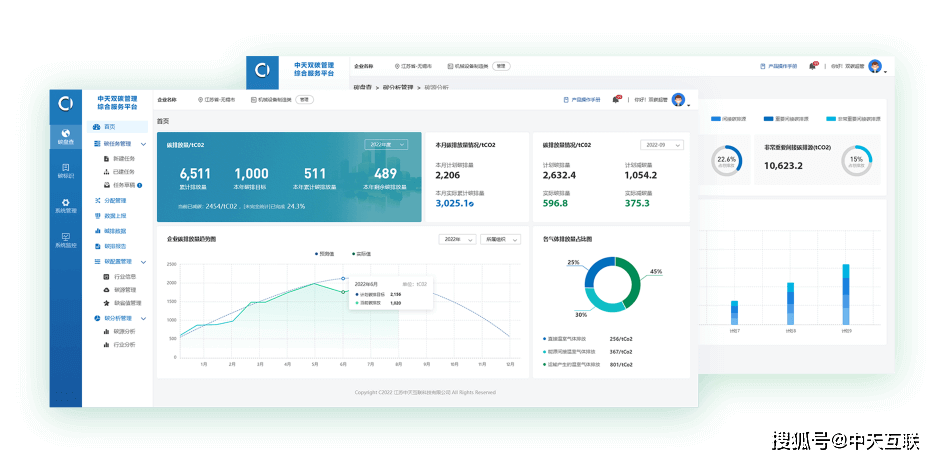Open the 2022-09 month dropdown
The width and height of the screenshot is (940, 461).
click(x=660, y=145)
